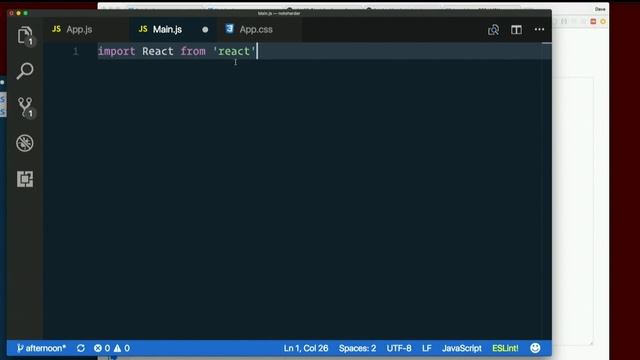The height and width of the screenshot is (360, 640).
Task: Open the Explorer files view
Action: [x=25, y=35]
